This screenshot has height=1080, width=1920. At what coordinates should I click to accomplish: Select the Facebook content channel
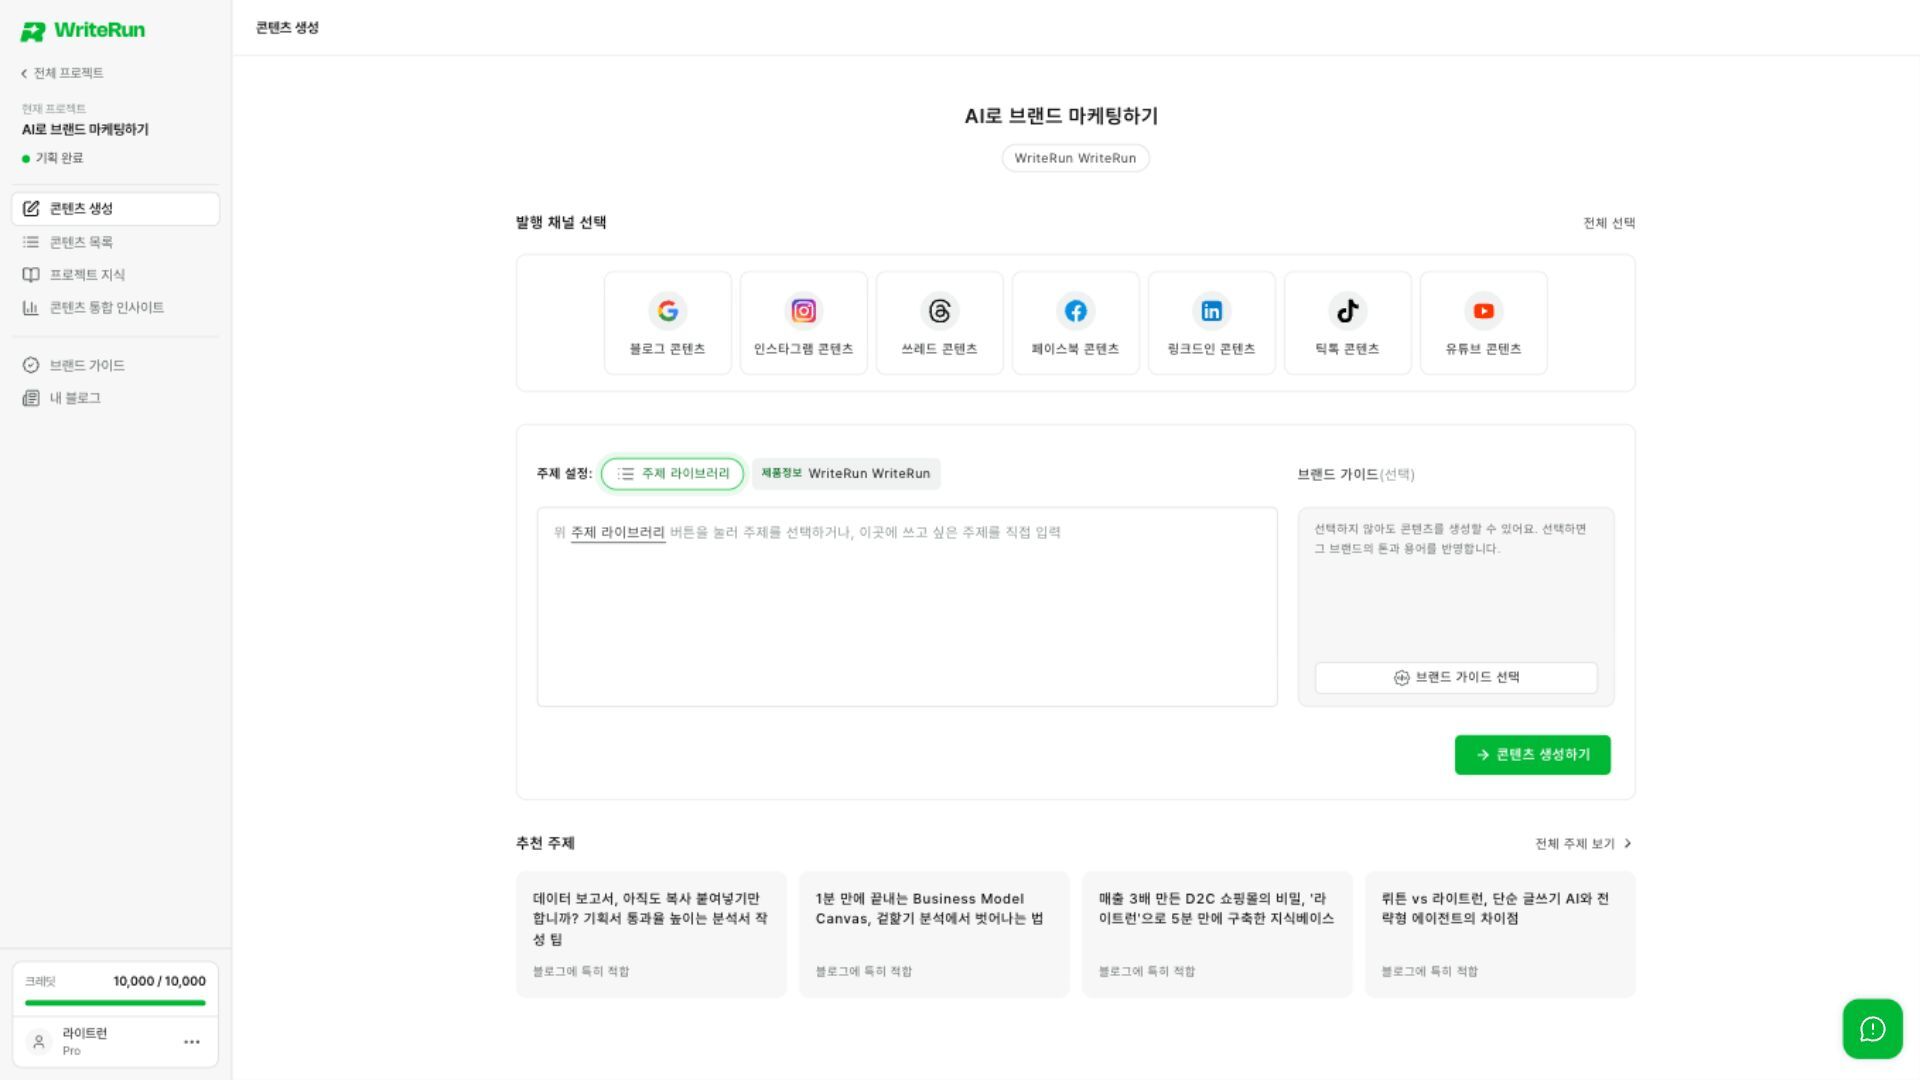1075,323
